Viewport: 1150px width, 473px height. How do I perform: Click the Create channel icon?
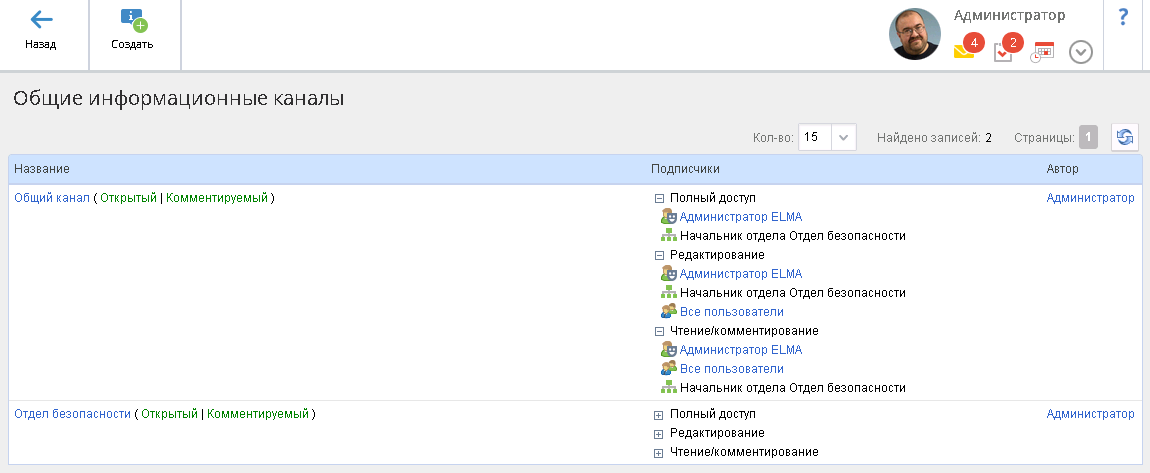click(132, 20)
